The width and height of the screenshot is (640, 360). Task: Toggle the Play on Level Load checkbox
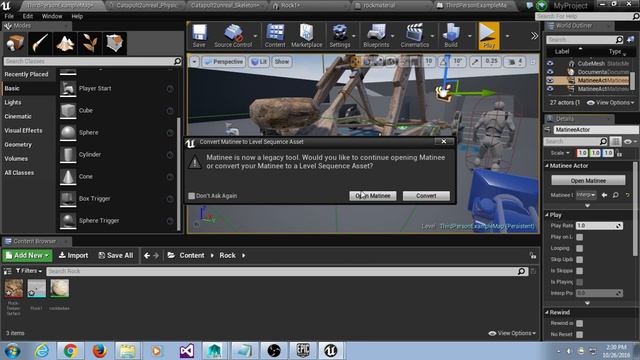coord(580,237)
